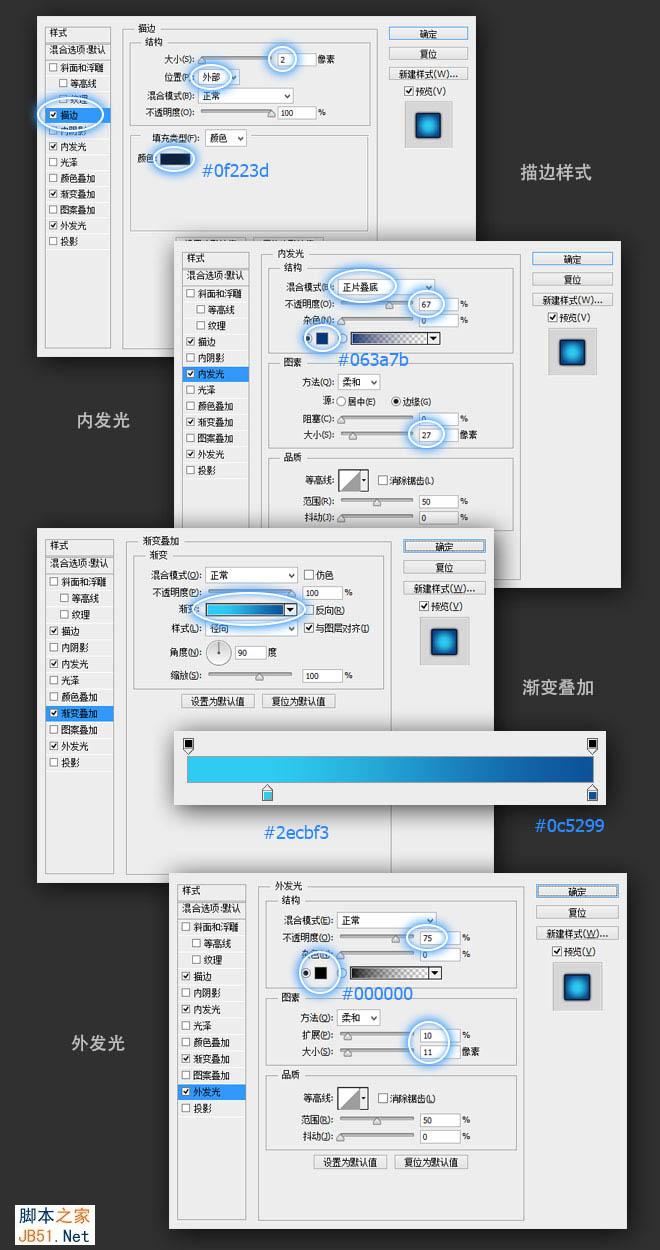
Task: Click 大小 size field showing 2 in 描边 dialog
Action: coord(297,60)
